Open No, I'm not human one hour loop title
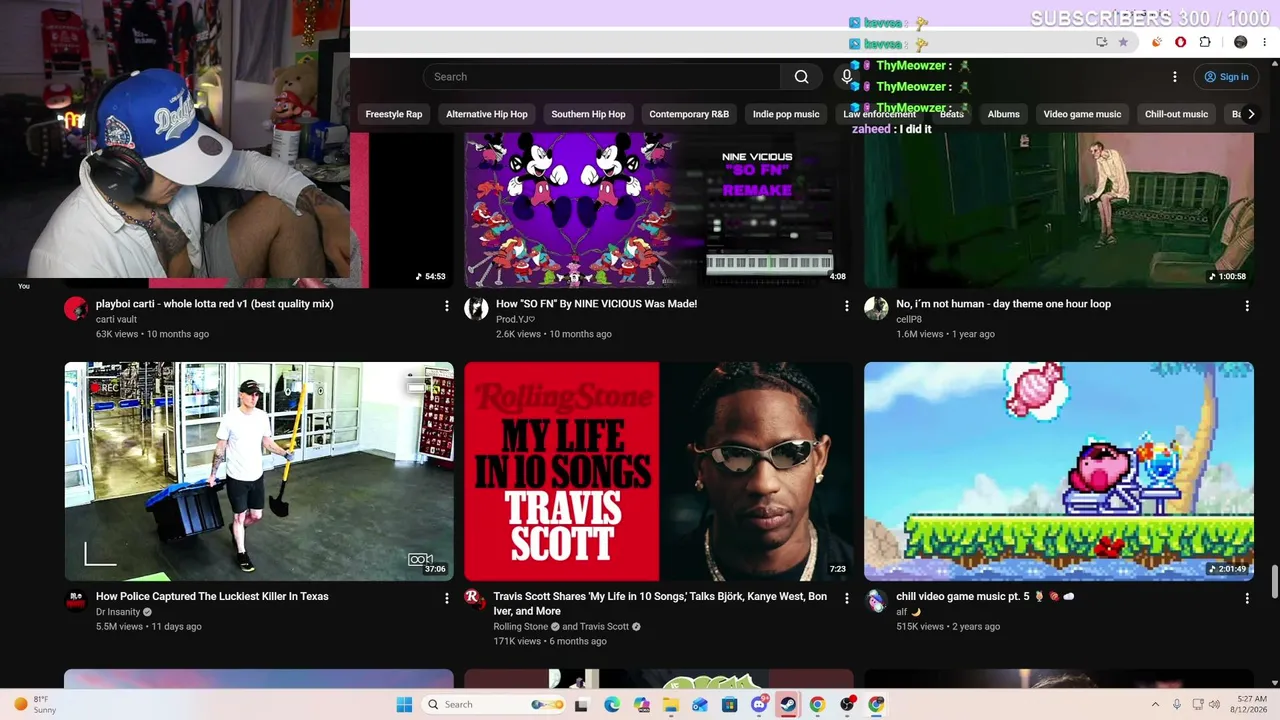This screenshot has width=1280, height=720. (x=1003, y=304)
